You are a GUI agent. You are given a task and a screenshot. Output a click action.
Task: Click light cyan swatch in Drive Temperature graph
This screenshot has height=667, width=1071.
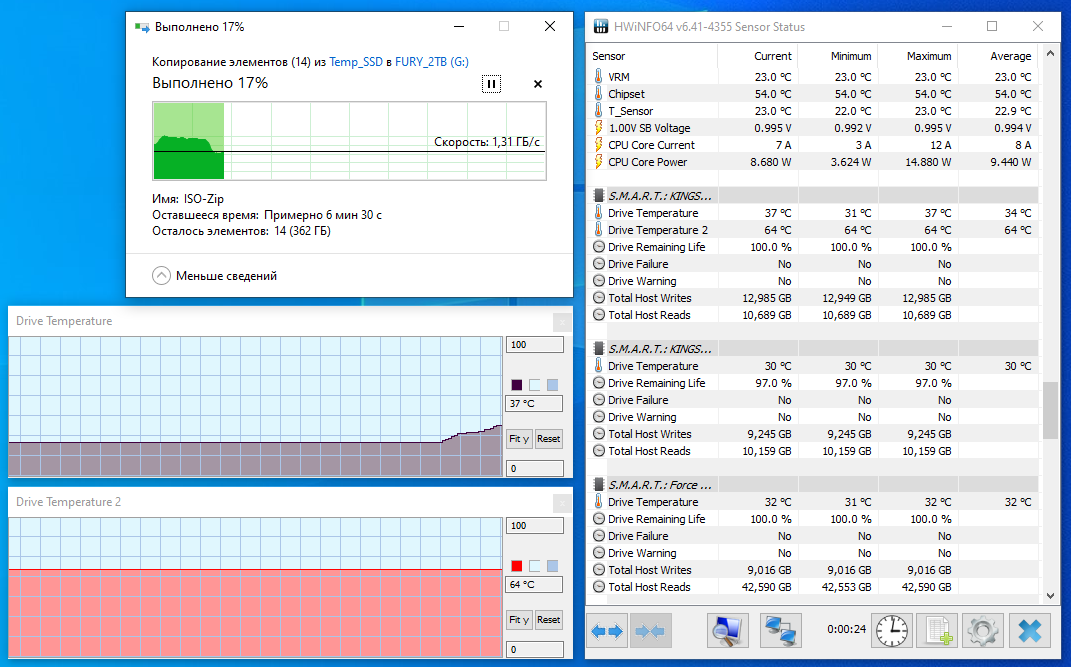535,385
